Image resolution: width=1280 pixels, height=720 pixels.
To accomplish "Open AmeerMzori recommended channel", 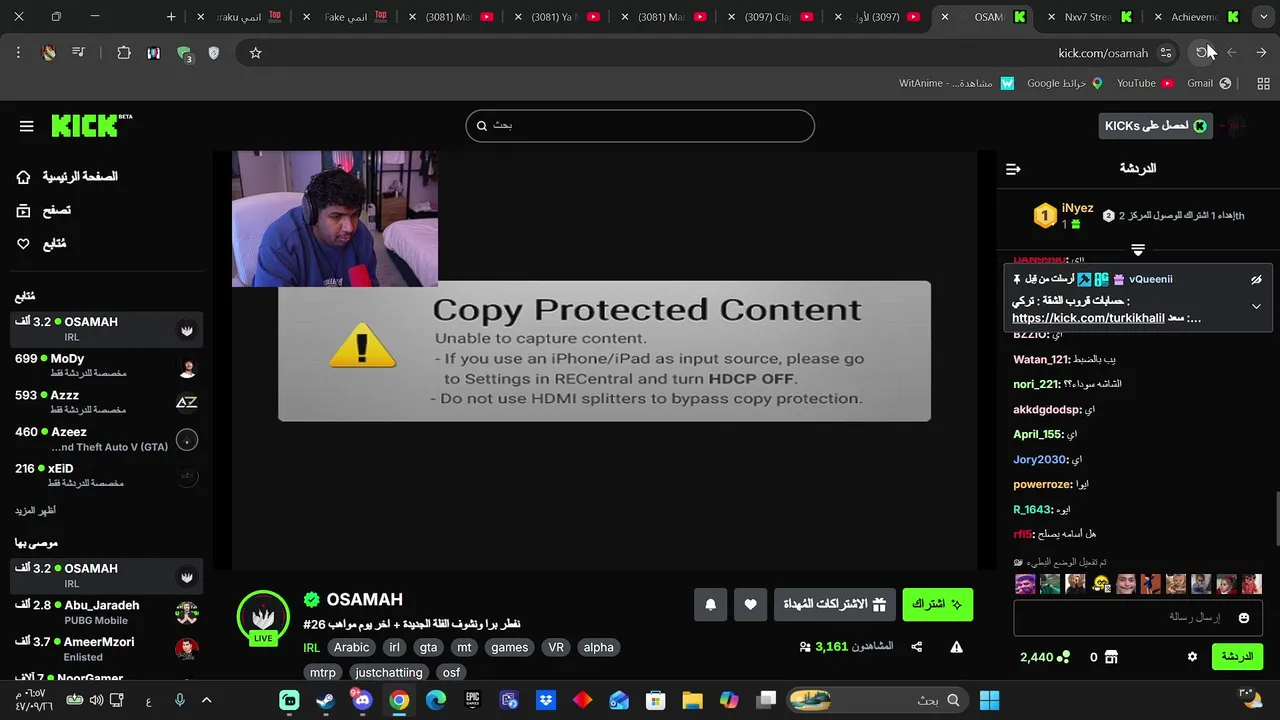I will (x=106, y=649).
